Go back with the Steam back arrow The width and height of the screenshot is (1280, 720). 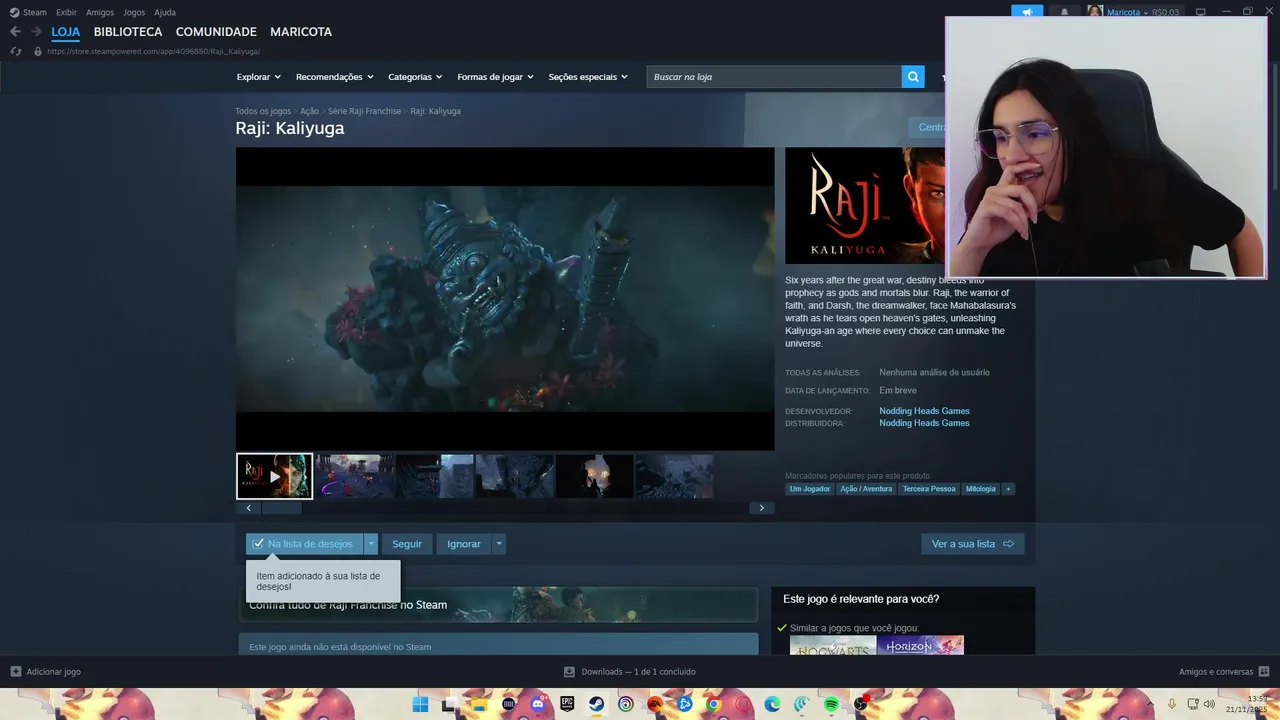tap(15, 32)
